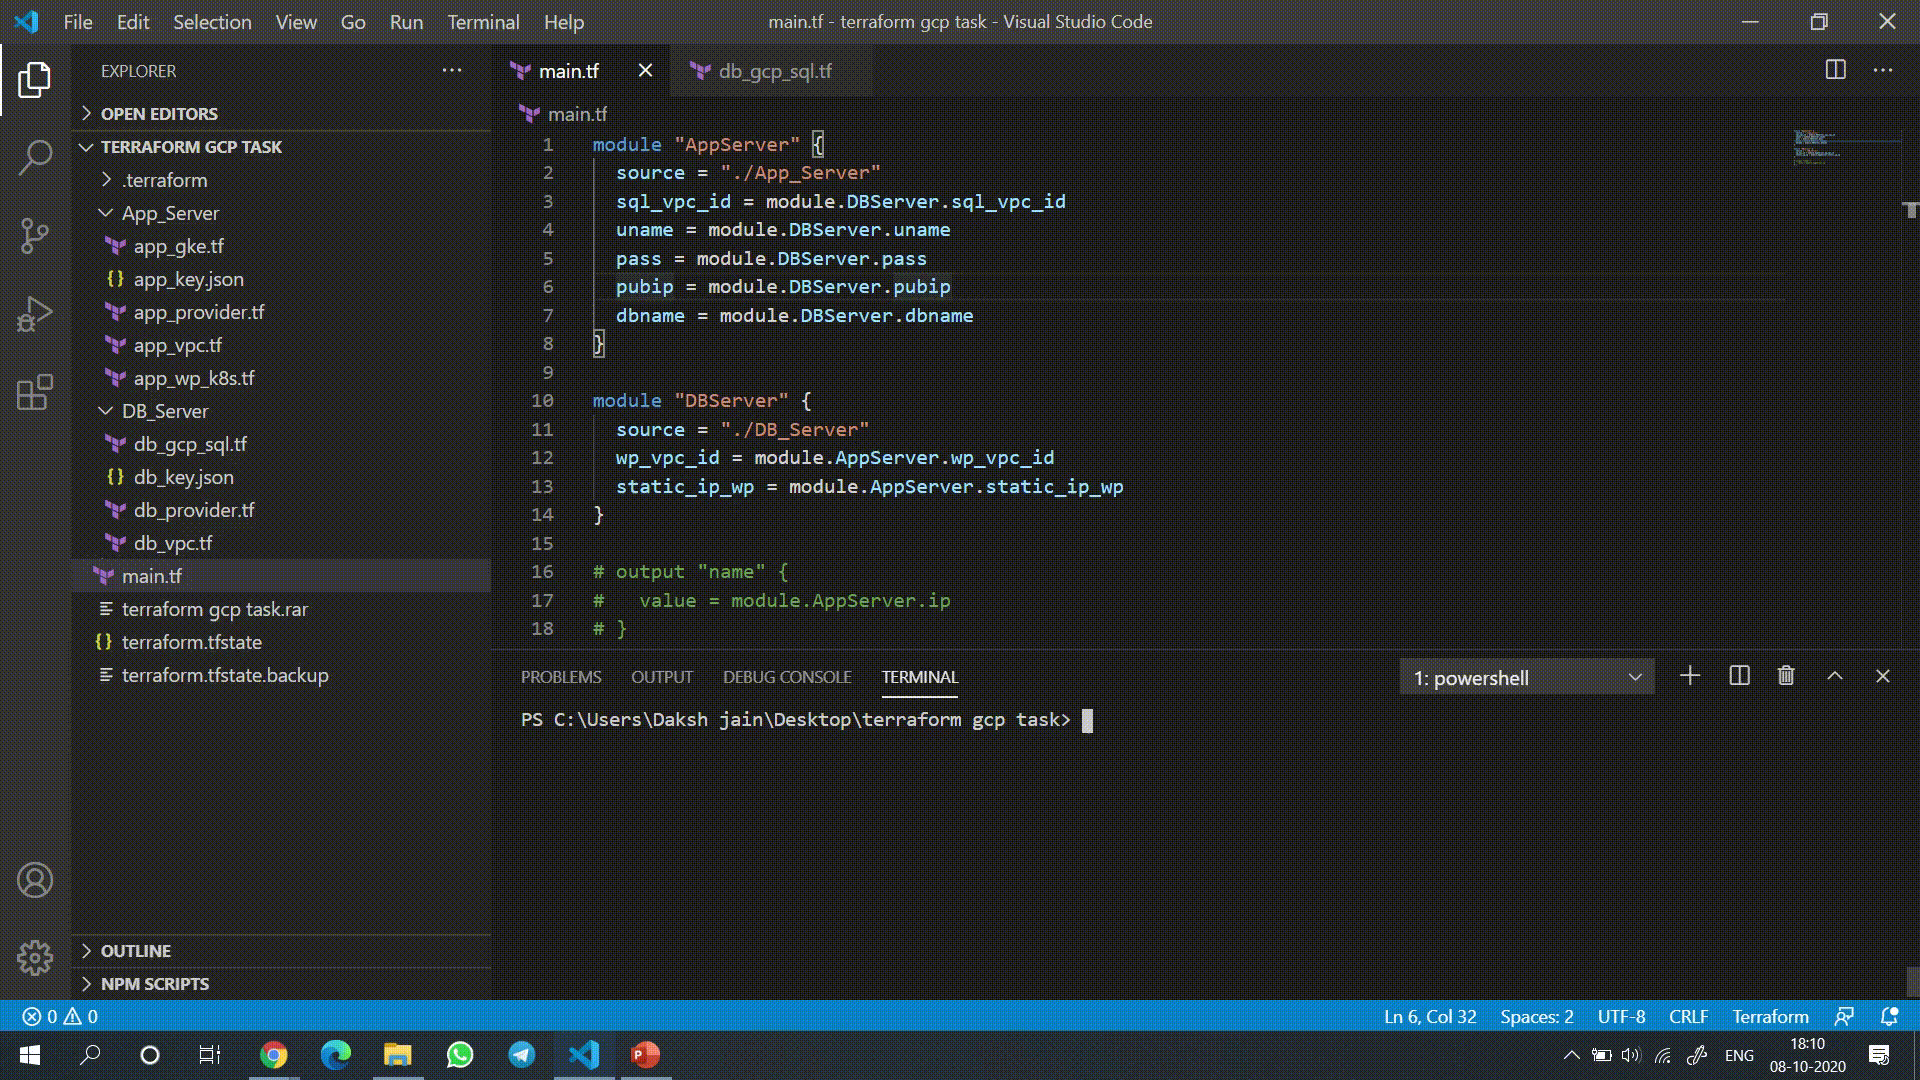Open PowerPoint from the taskbar
Viewport: 1920px width, 1080px height.
(646, 1055)
